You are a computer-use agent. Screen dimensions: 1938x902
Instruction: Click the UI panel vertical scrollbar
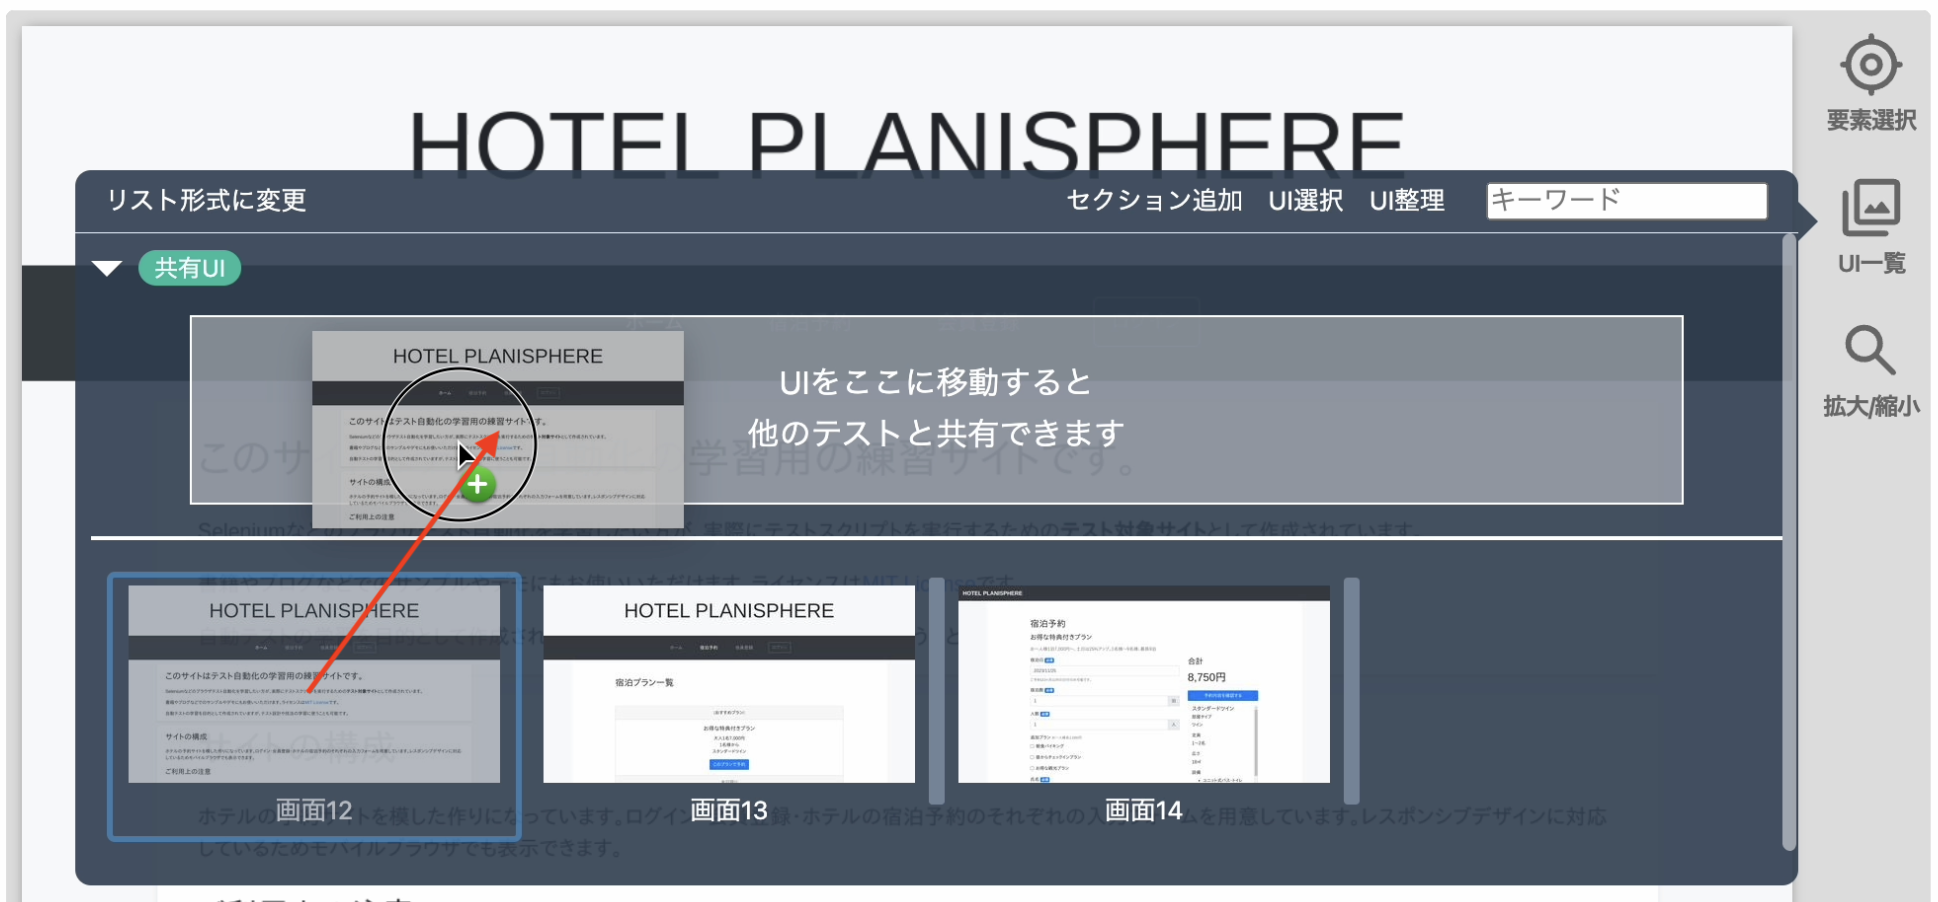[x=1789, y=541]
